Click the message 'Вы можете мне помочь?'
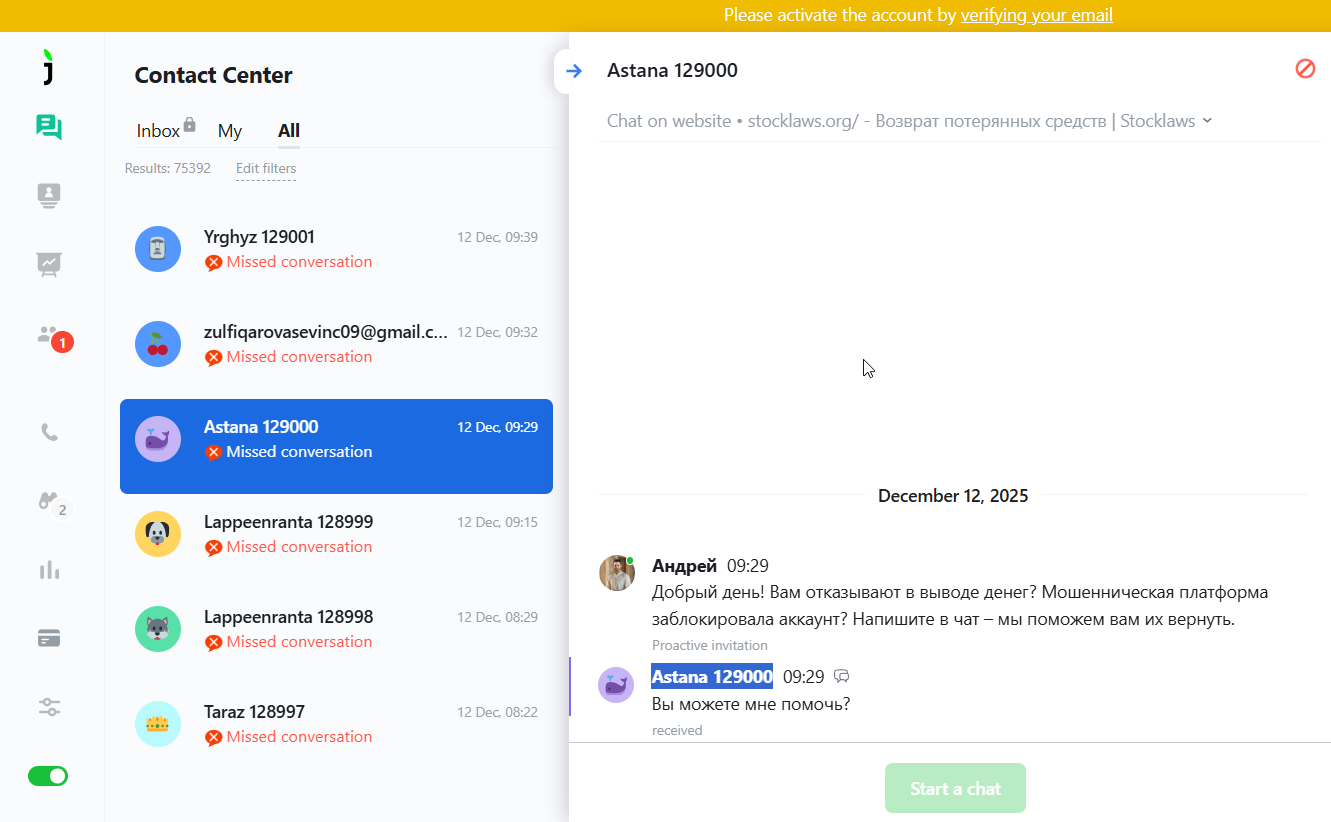This screenshot has width=1331, height=822. pos(751,704)
